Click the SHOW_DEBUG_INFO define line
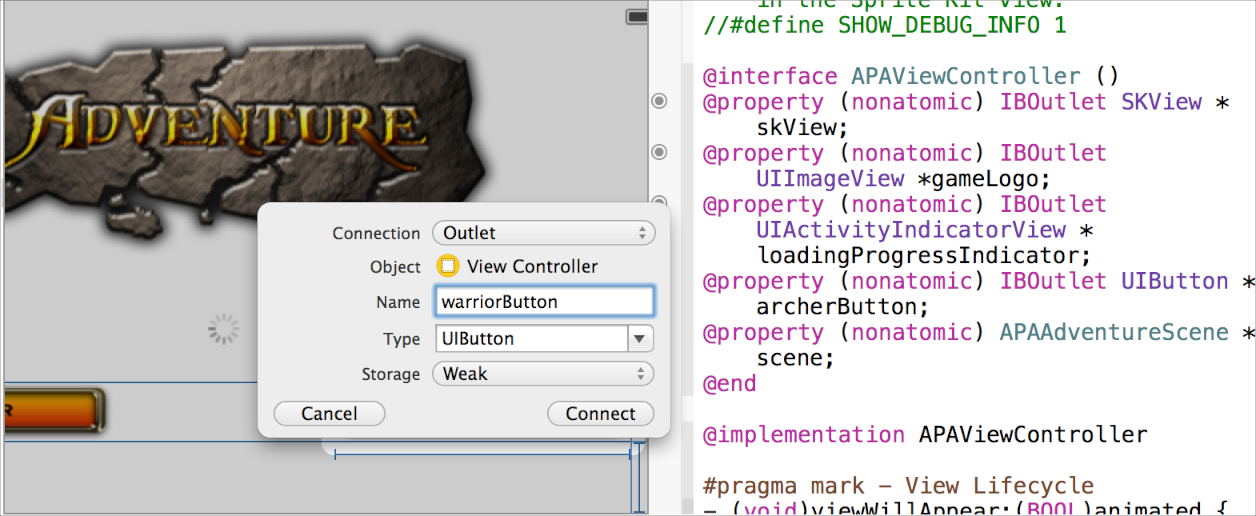This screenshot has width=1256, height=516. 885,25
